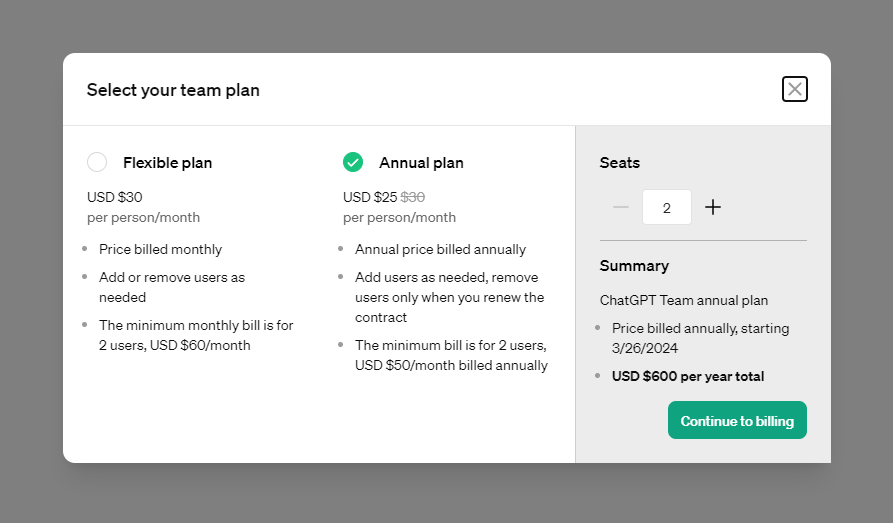Click the green Annual plan checkmark
Screen dimensions: 893x523
click(x=353, y=162)
